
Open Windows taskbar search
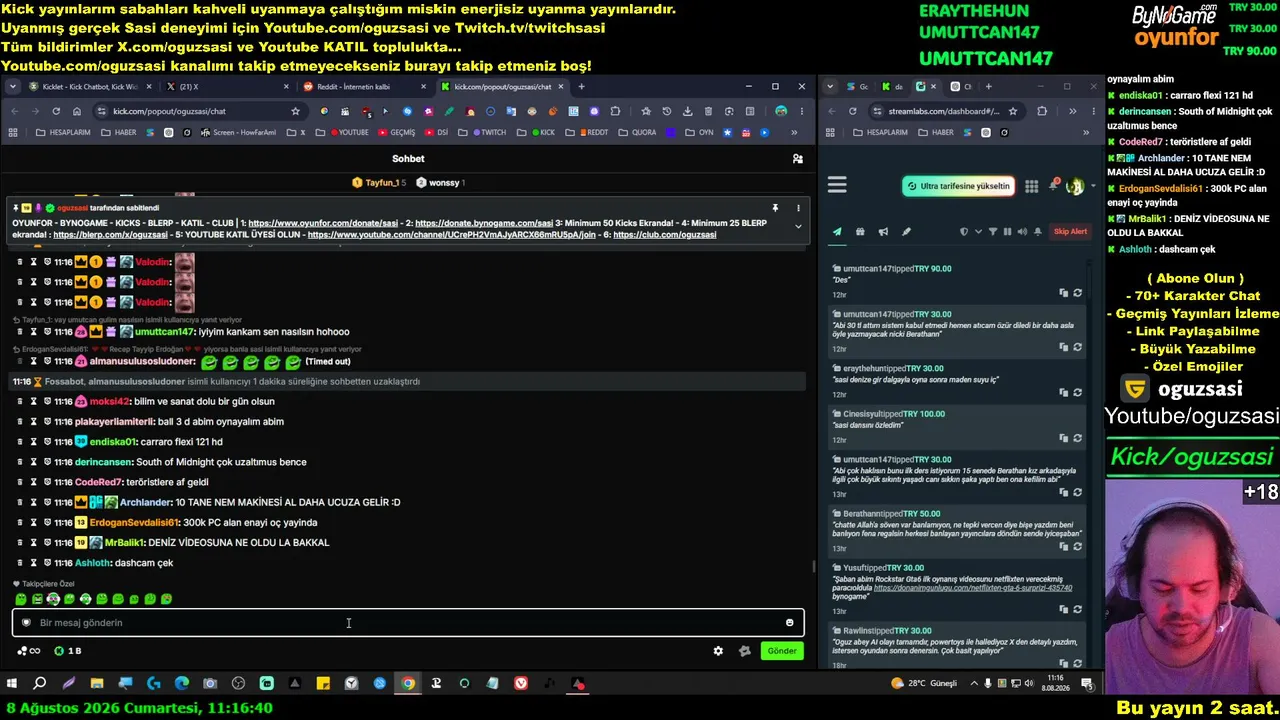[40, 684]
